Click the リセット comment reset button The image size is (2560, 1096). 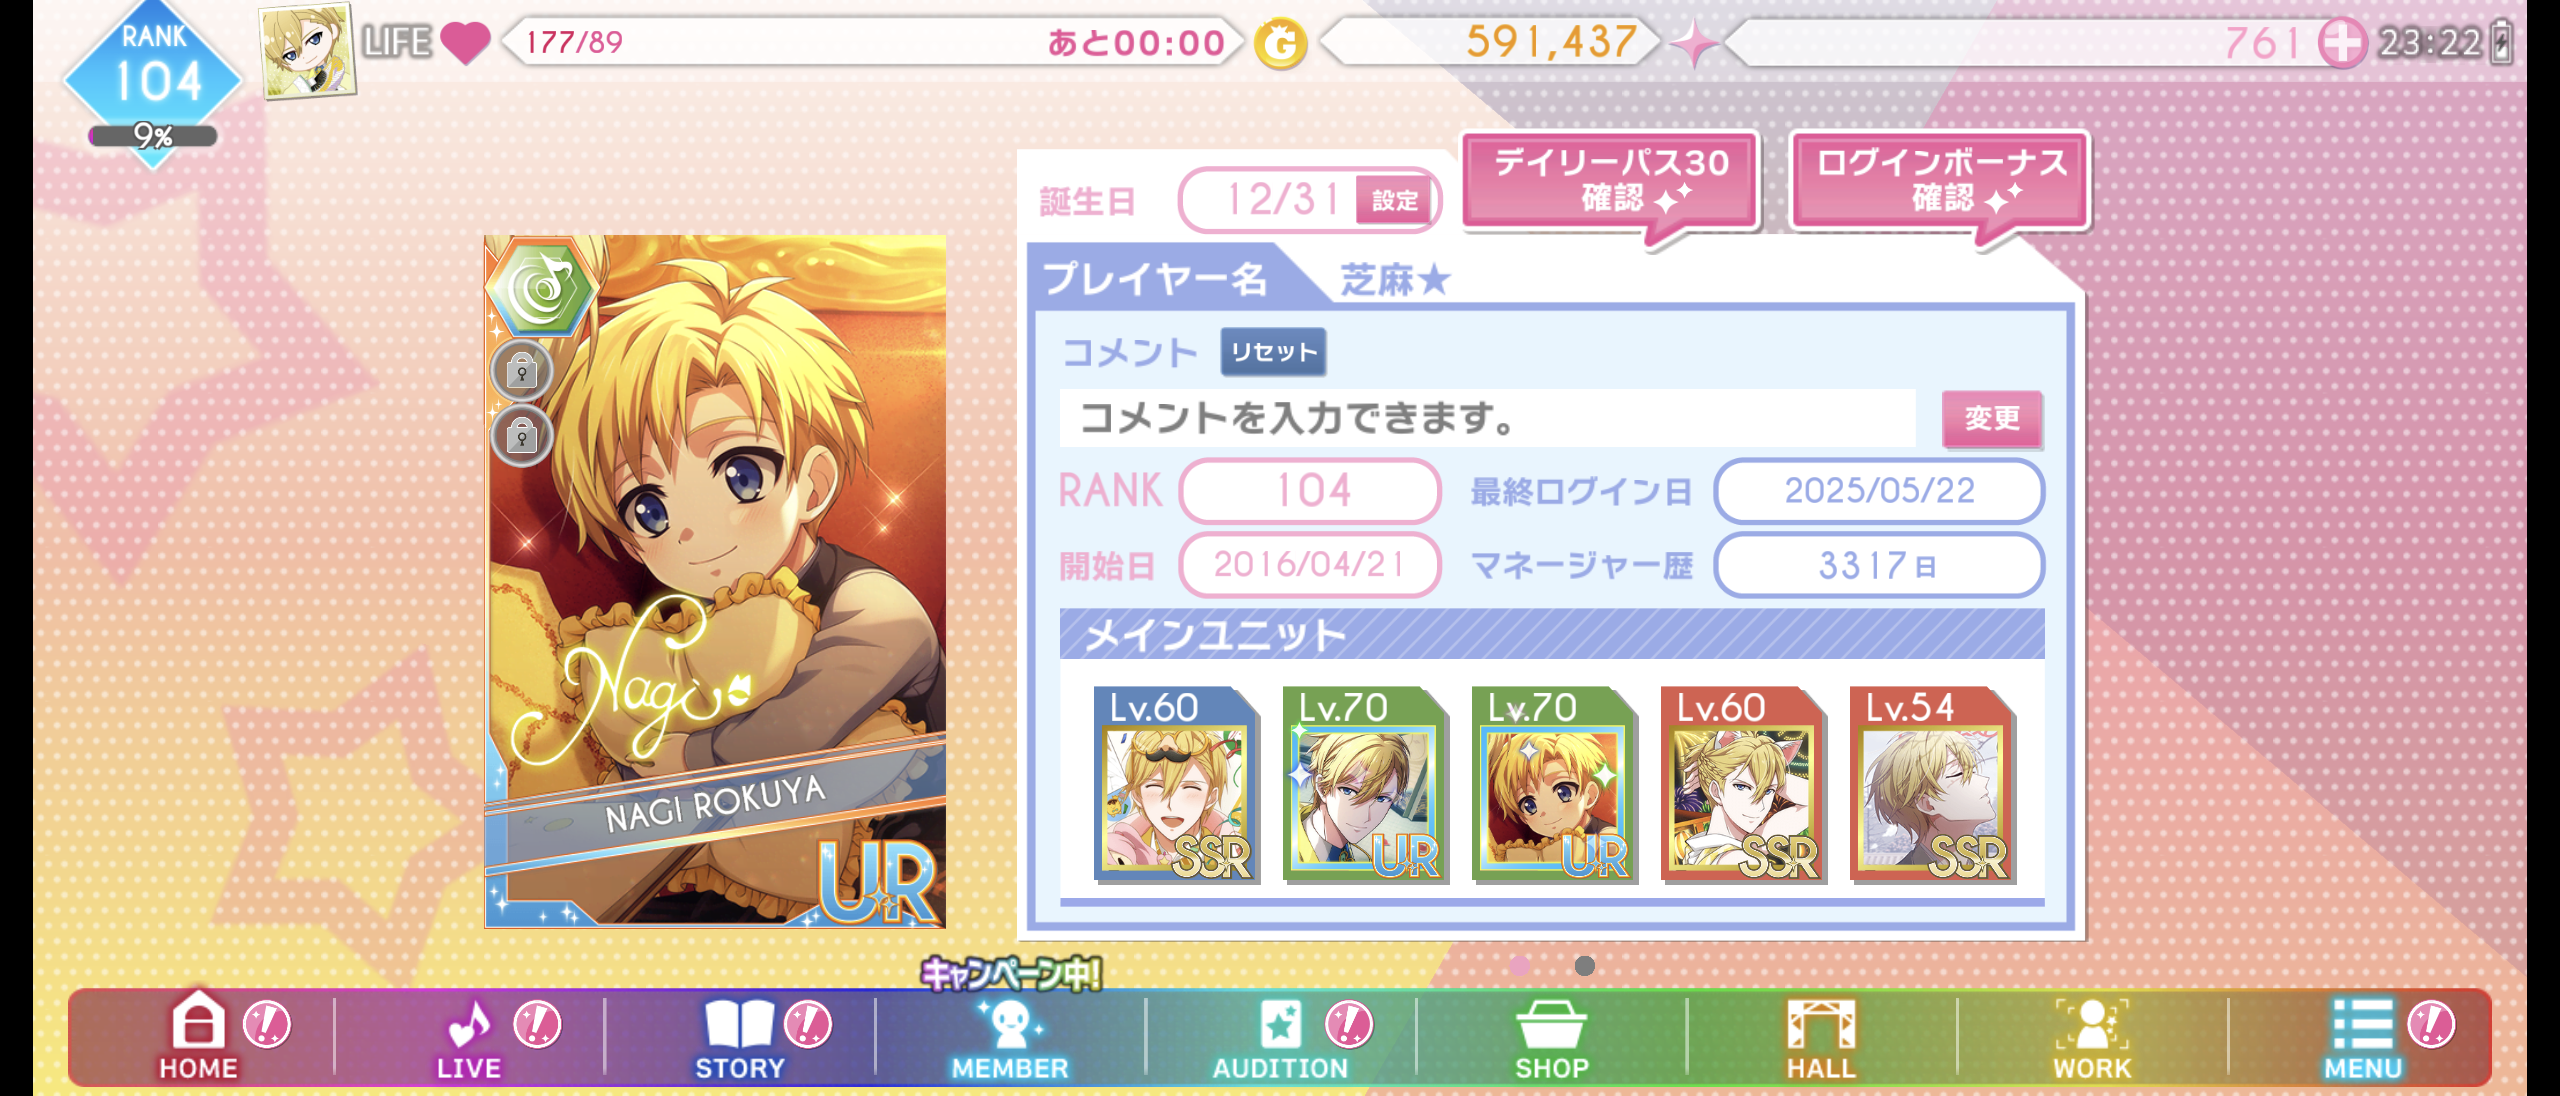(1273, 352)
